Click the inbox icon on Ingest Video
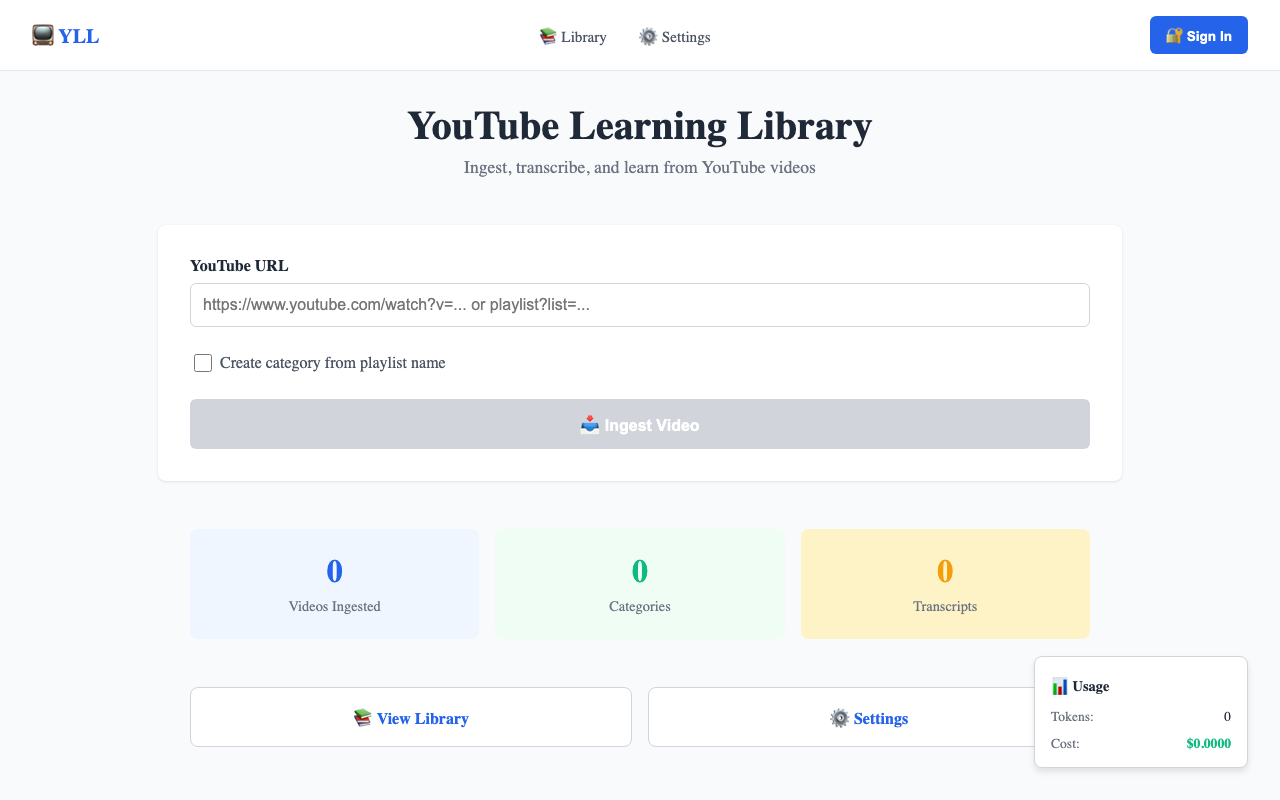Screen dimensions: 1280x800 click(x=590, y=425)
